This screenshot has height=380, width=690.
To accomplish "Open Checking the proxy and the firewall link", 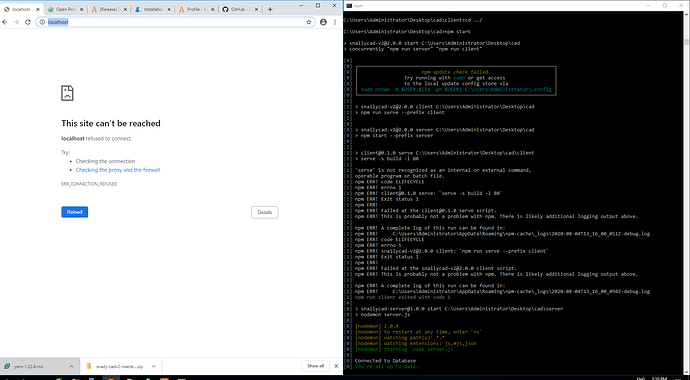I will (118, 170).
